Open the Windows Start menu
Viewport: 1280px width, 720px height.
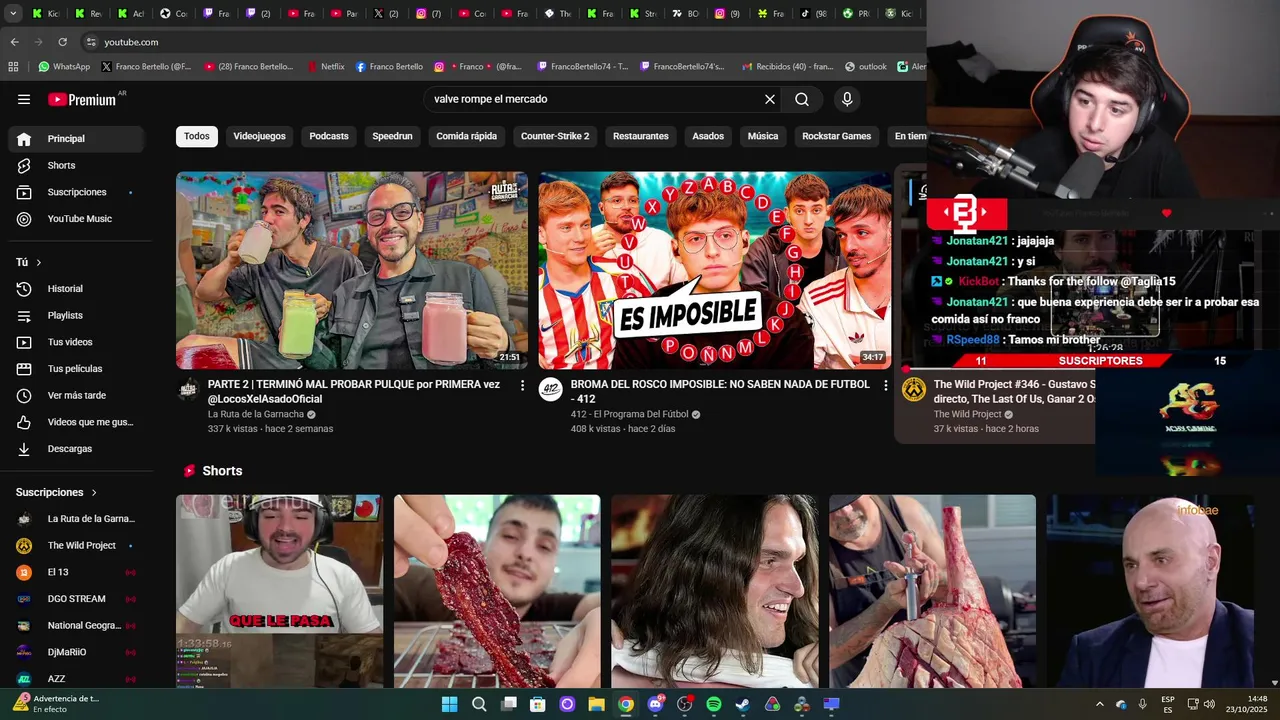click(449, 704)
